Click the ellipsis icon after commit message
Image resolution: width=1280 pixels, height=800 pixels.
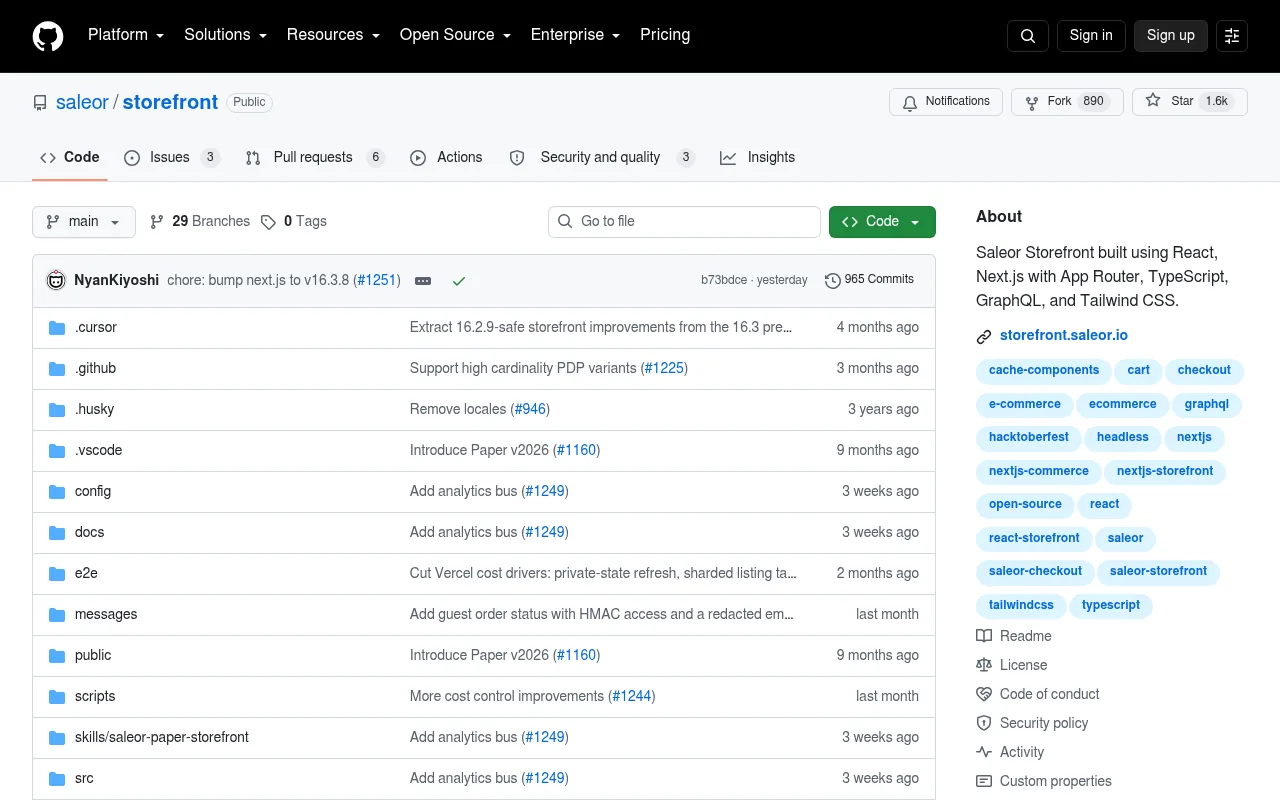[x=423, y=281]
